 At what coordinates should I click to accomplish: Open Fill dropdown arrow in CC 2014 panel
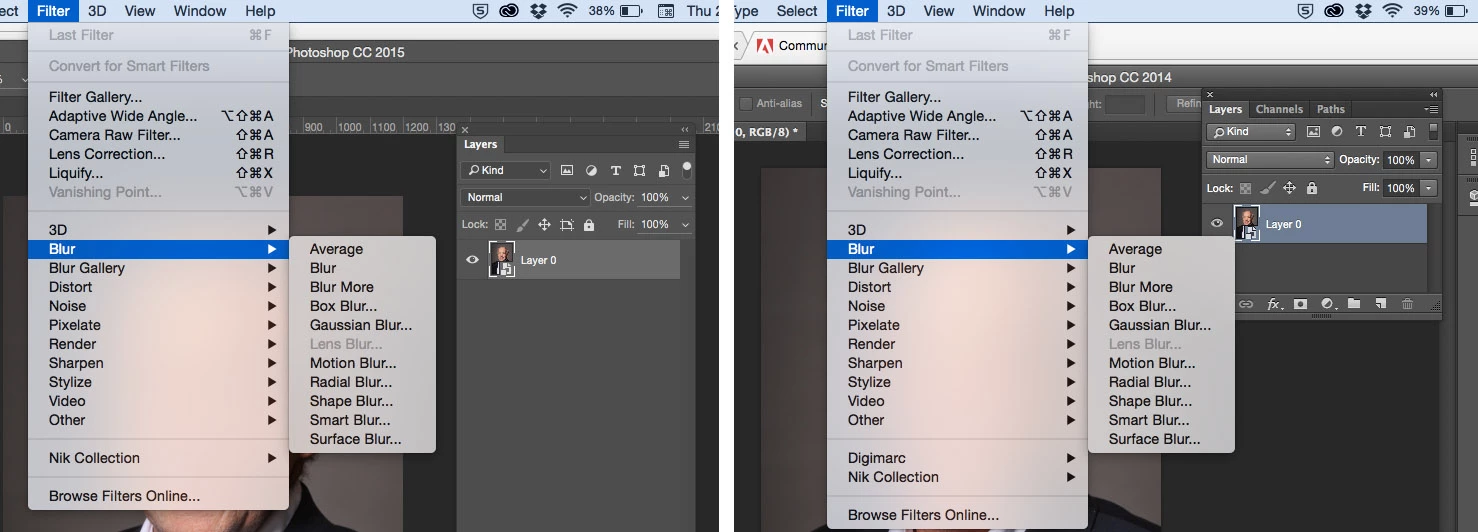point(1429,188)
